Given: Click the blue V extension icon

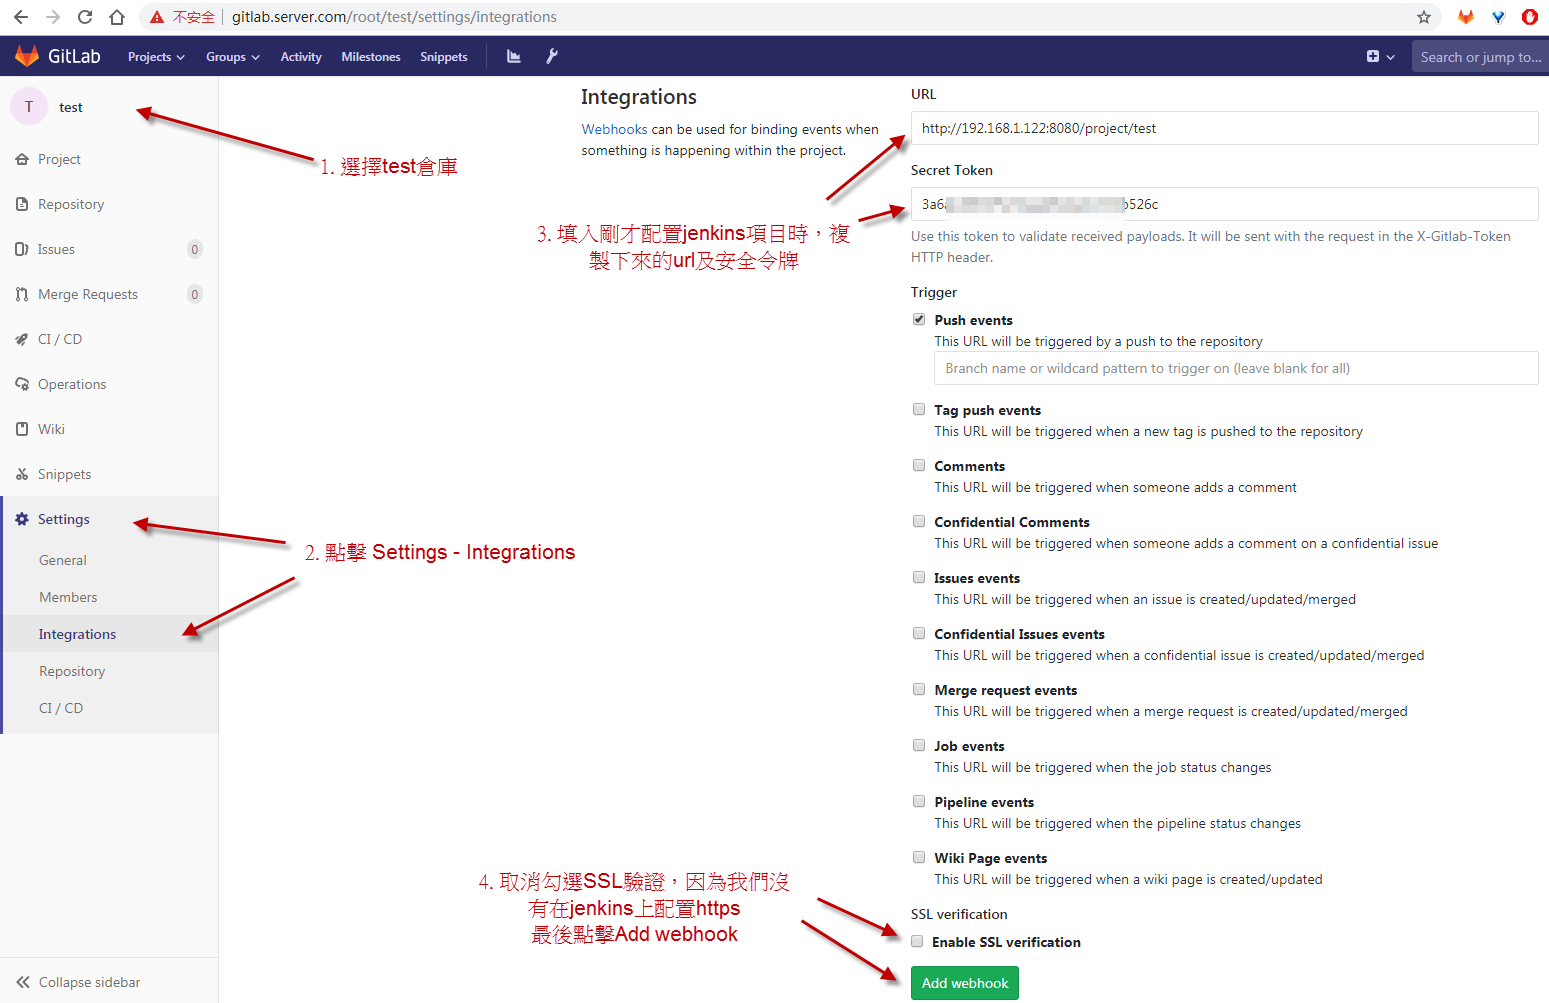Looking at the screenshot, I should pyautogui.click(x=1498, y=17).
